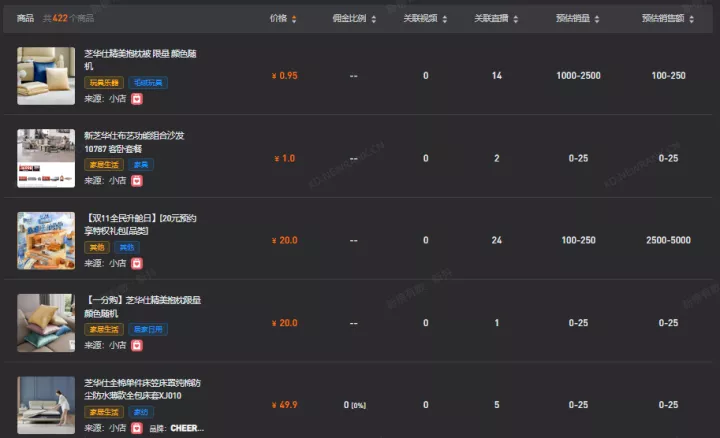This screenshot has width=720, height=438.
Task: Open product title 【双11全民升舱日】20元预约
Action: (x=141, y=224)
